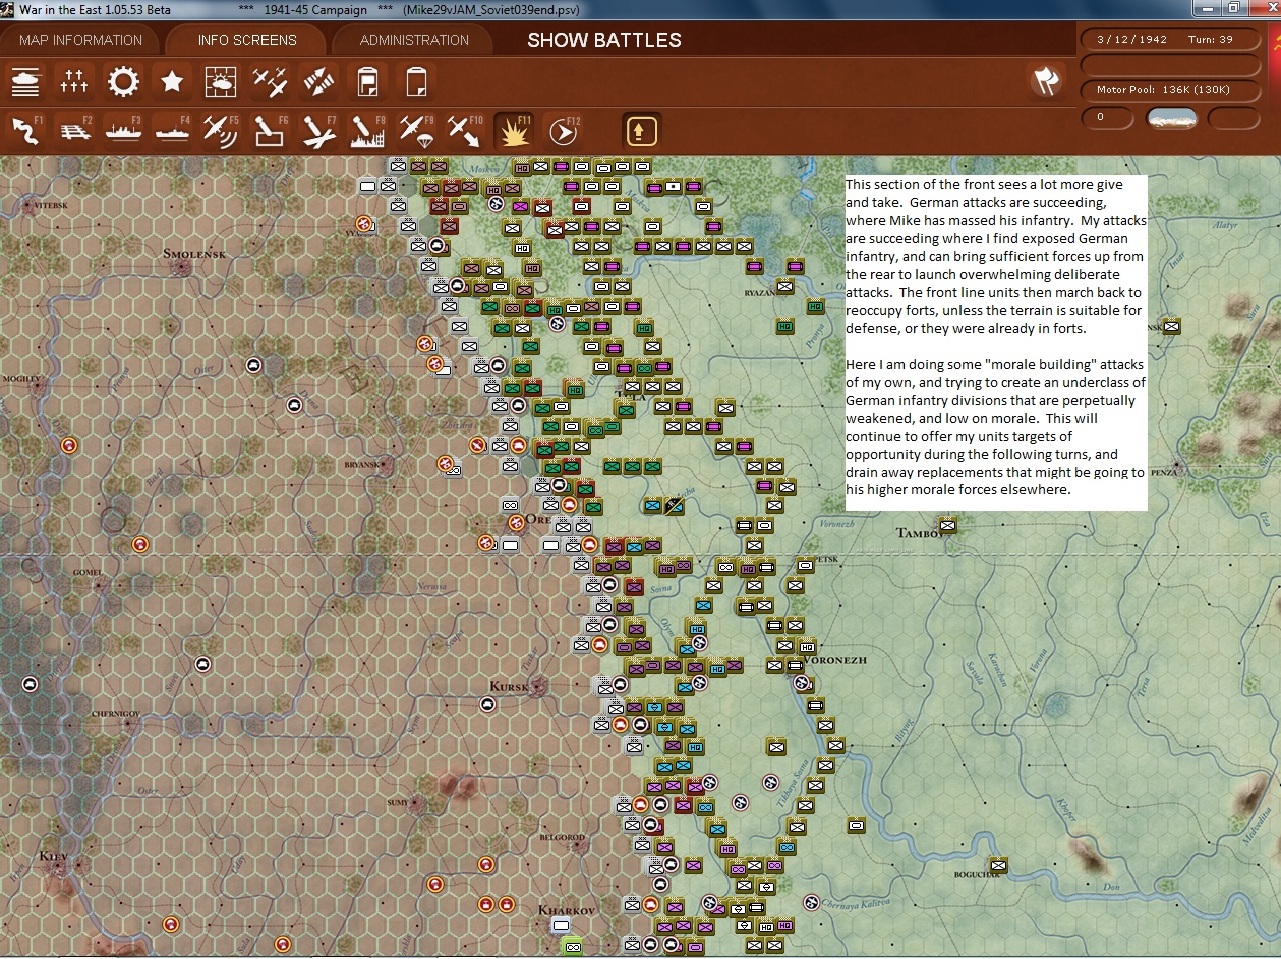Click the Kursk city label on map
The width and height of the screenshot is (1281, 959).
point(510,687)
